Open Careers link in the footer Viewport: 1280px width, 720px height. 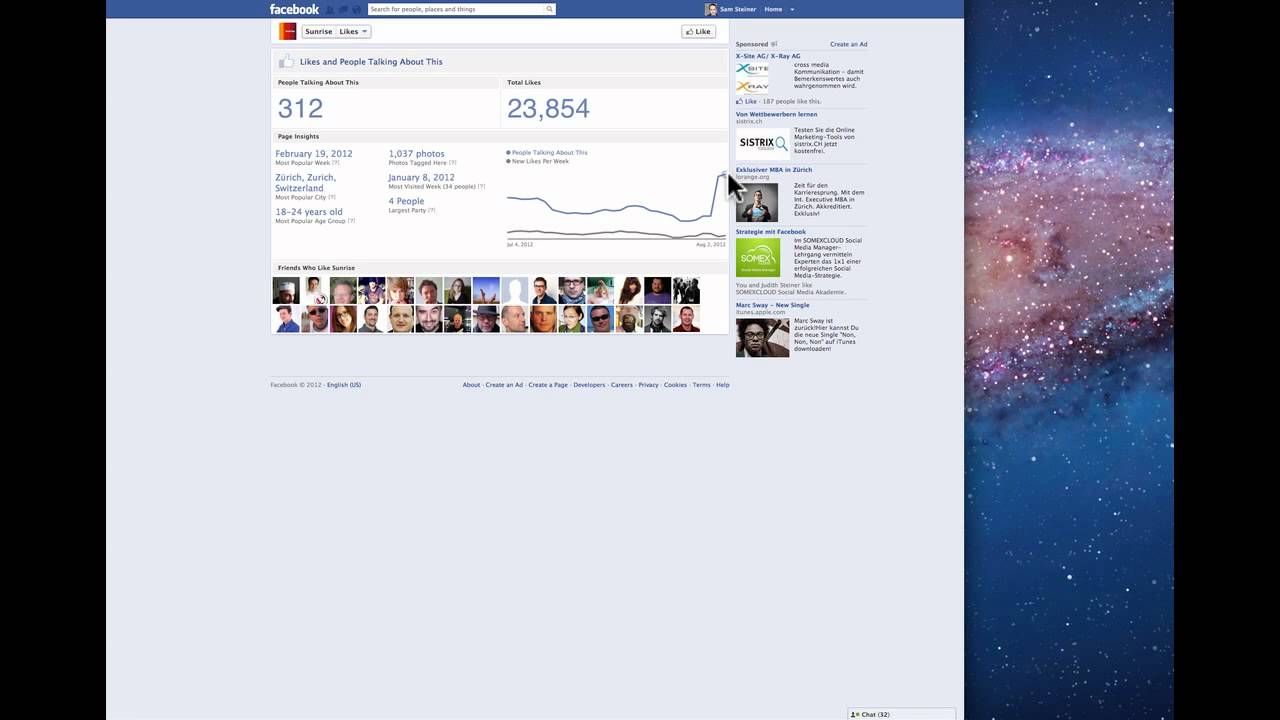[622, 385]
